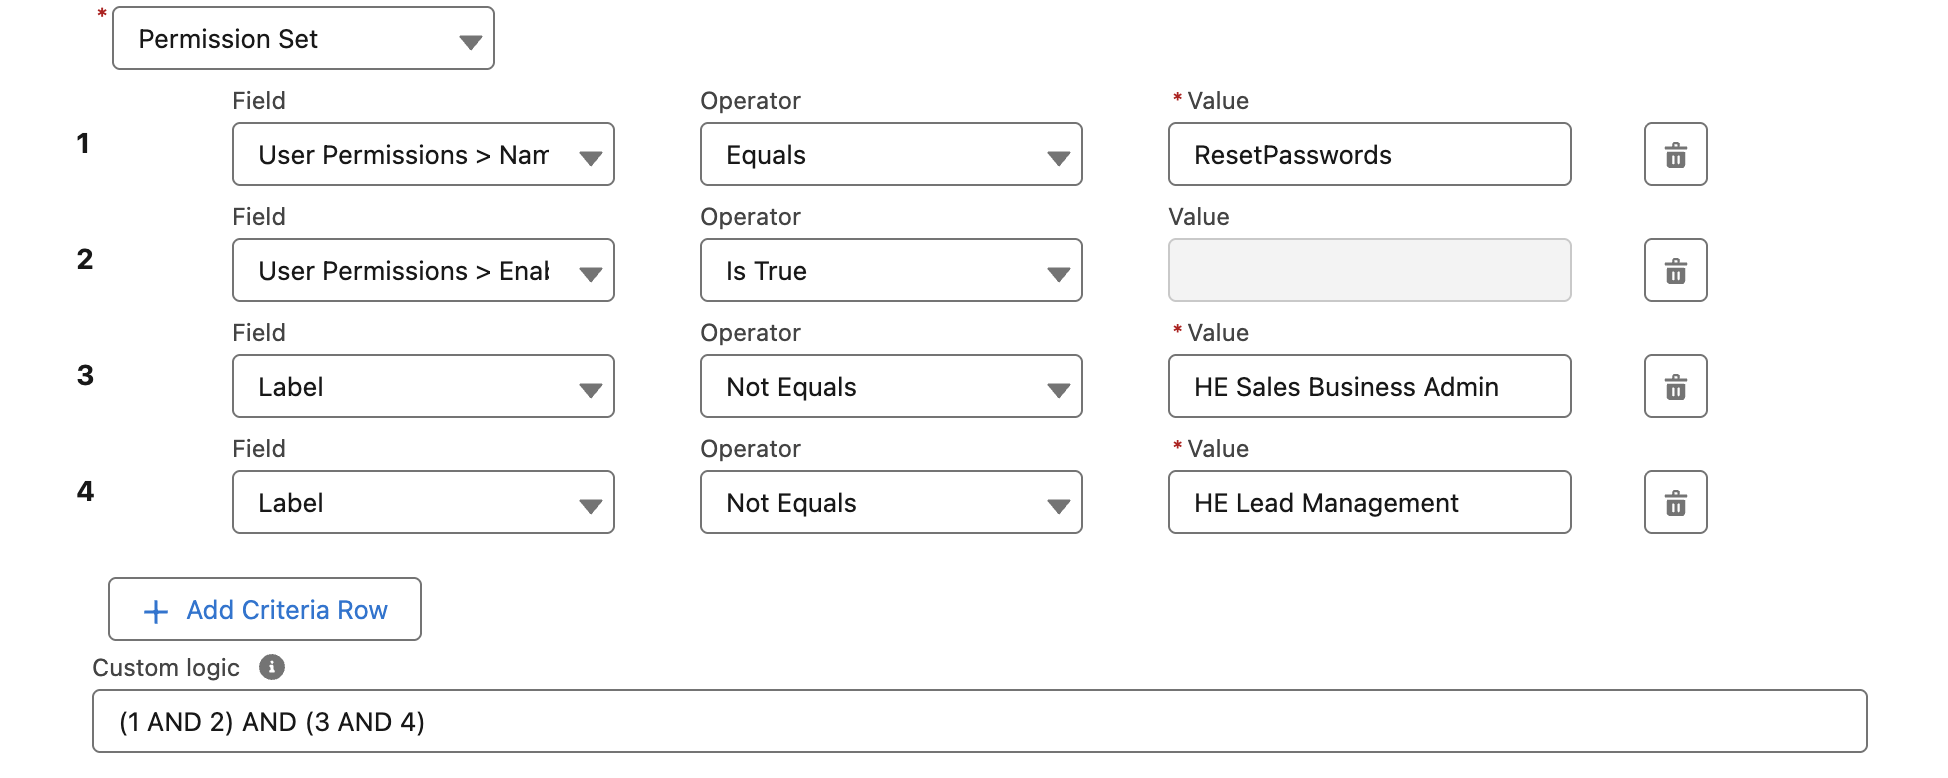Click the plus icon on Add Criteria Row

click(156, 611)
